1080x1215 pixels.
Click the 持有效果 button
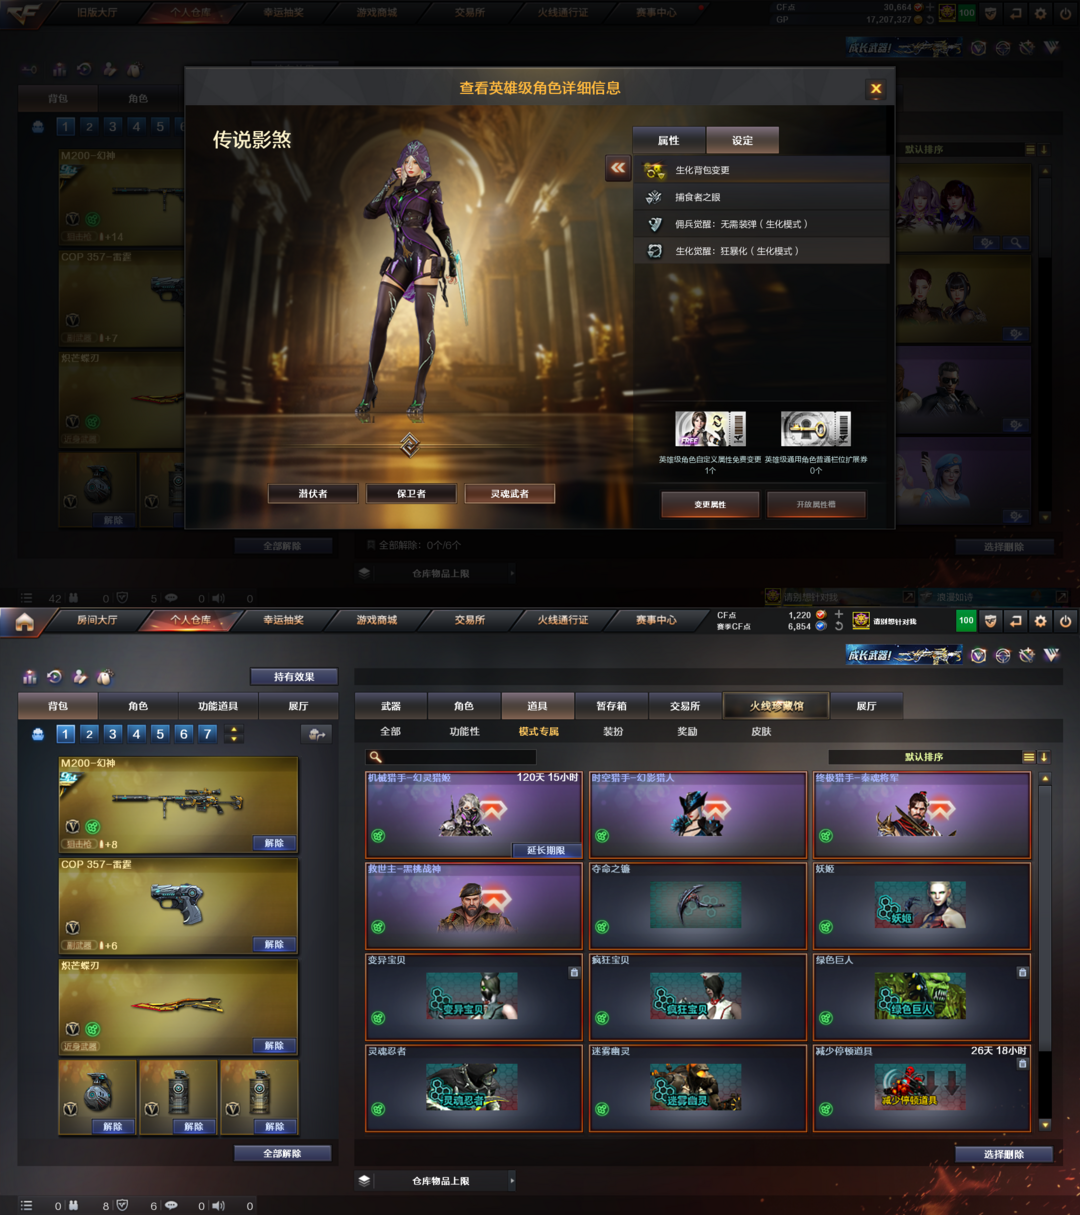click(294, 677)
